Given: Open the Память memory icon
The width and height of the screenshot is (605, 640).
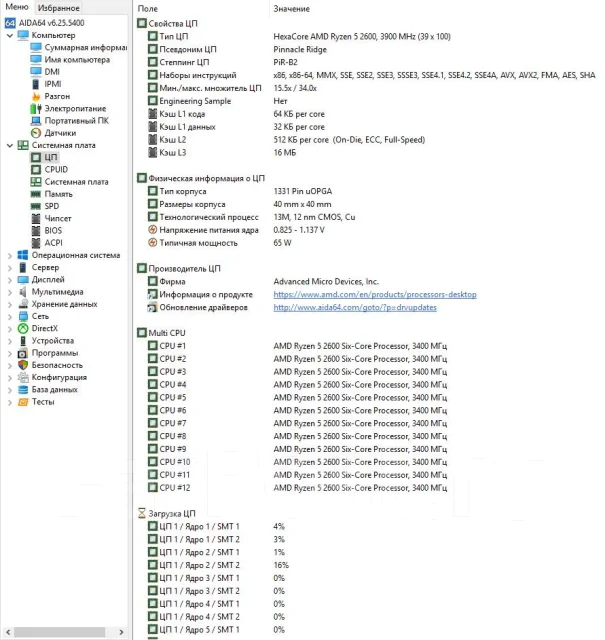Looking at the screenshot, I should pos(36,194).
